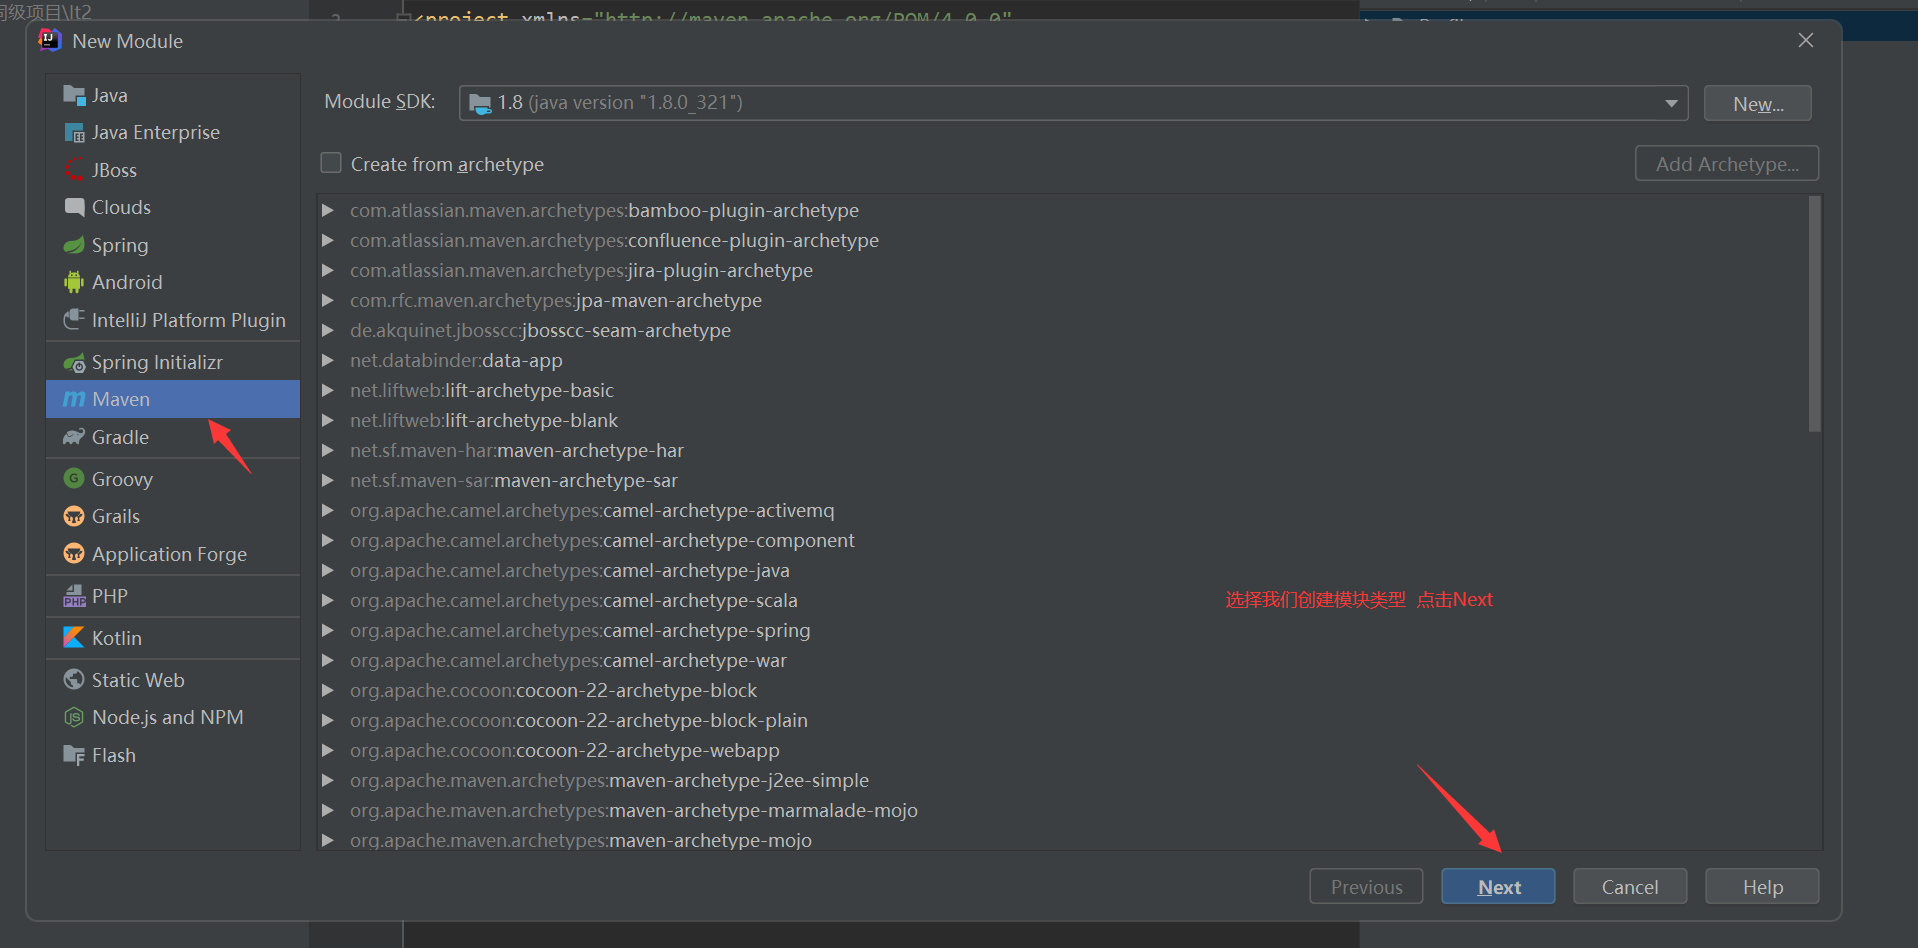Expand net.databinder data-app arrow
Screen dimensions: 1918x948
coord(327,360)
